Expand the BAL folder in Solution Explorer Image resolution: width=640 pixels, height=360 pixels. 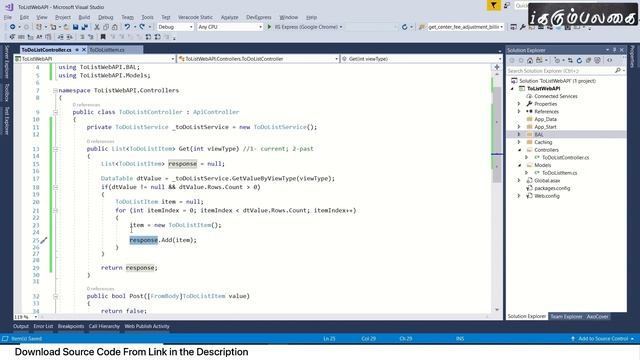click(x=519, y=134)
